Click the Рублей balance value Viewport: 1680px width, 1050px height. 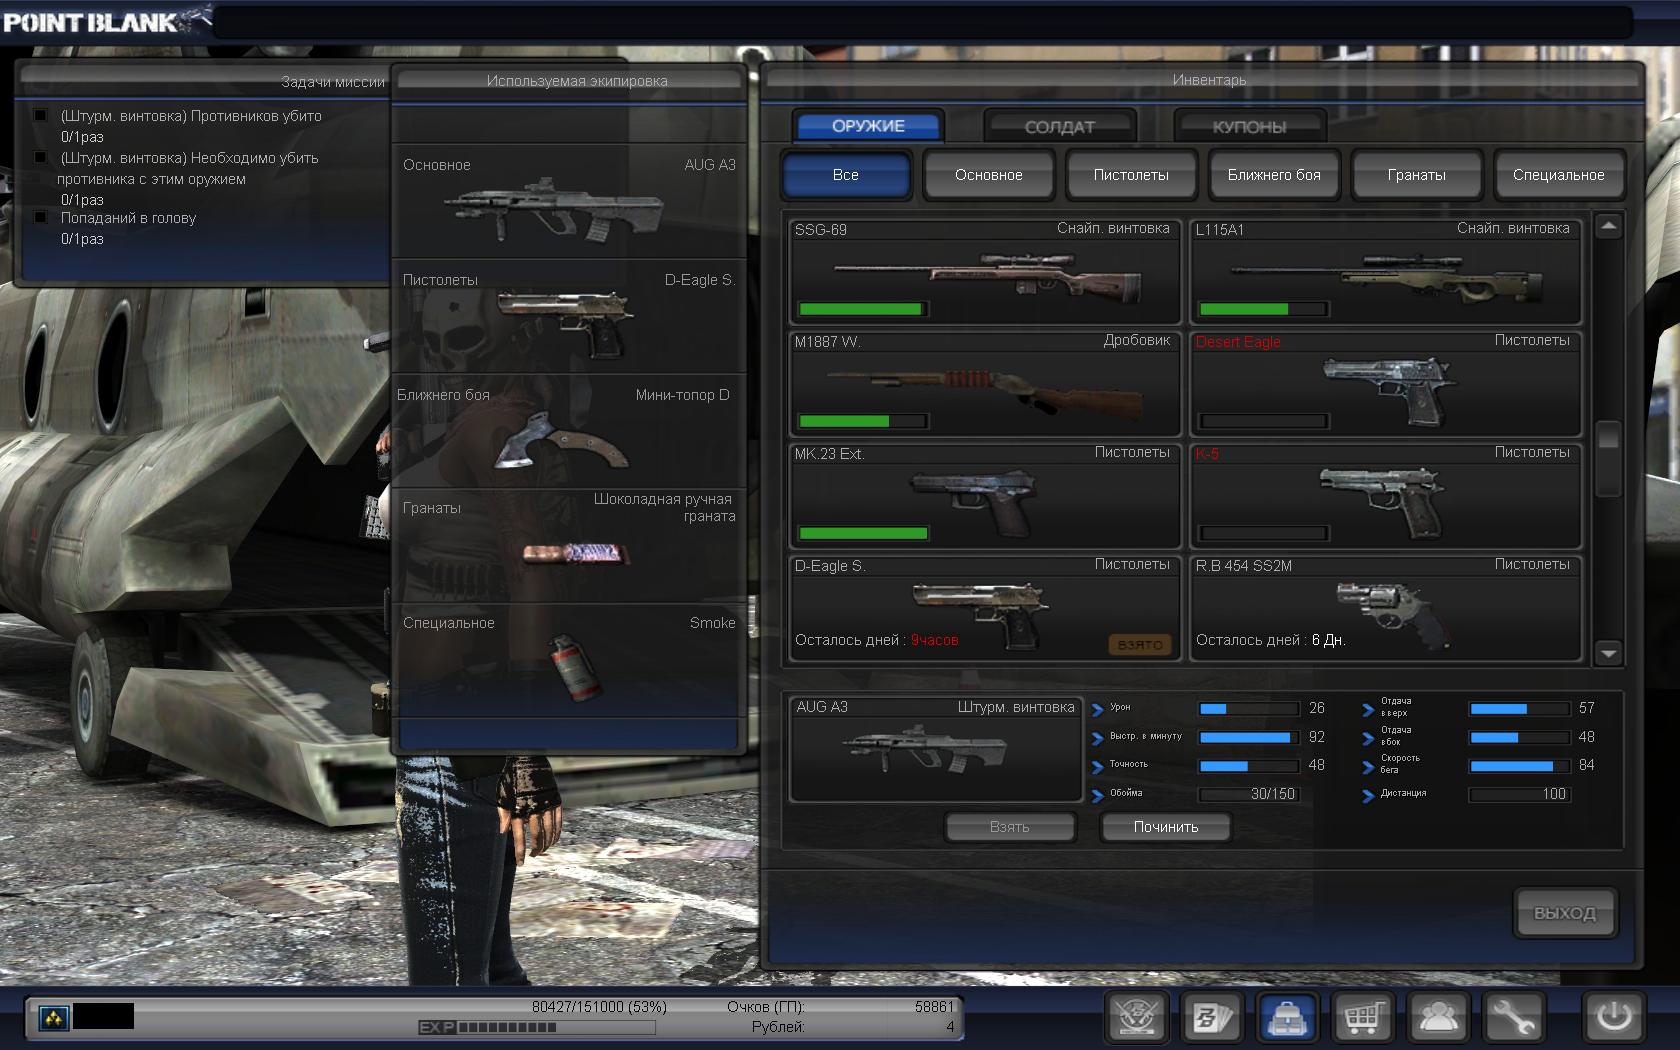coord(950,1027)
